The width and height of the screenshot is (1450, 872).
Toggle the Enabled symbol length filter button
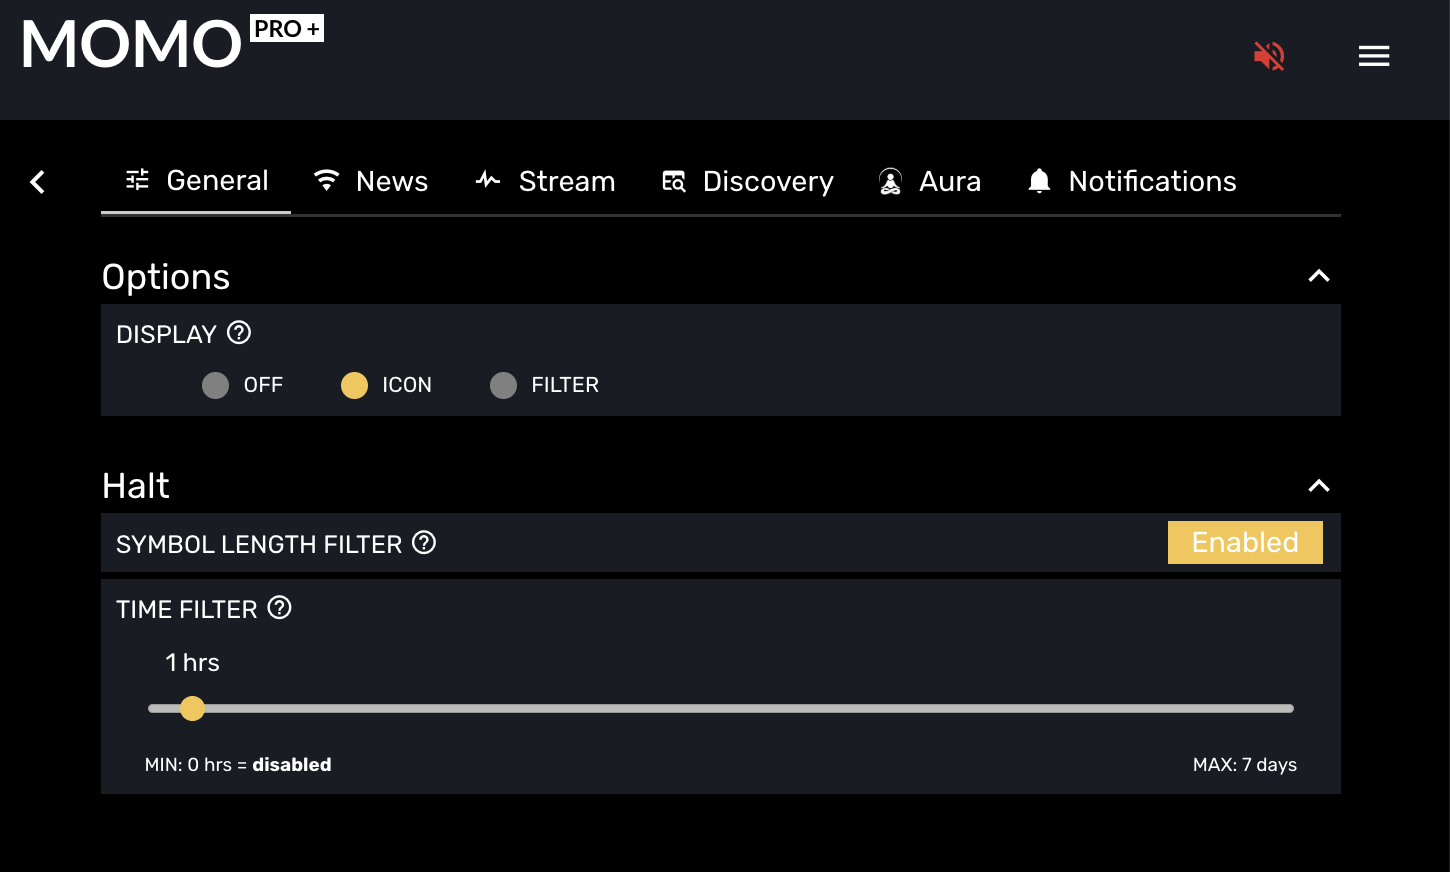point(1244,542)
